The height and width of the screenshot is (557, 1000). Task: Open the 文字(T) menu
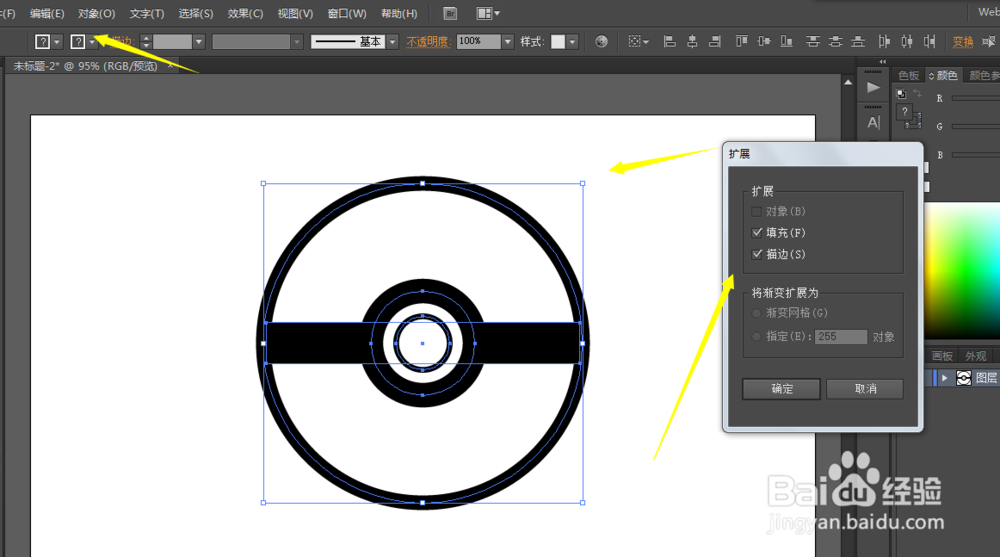click(147, 13)
